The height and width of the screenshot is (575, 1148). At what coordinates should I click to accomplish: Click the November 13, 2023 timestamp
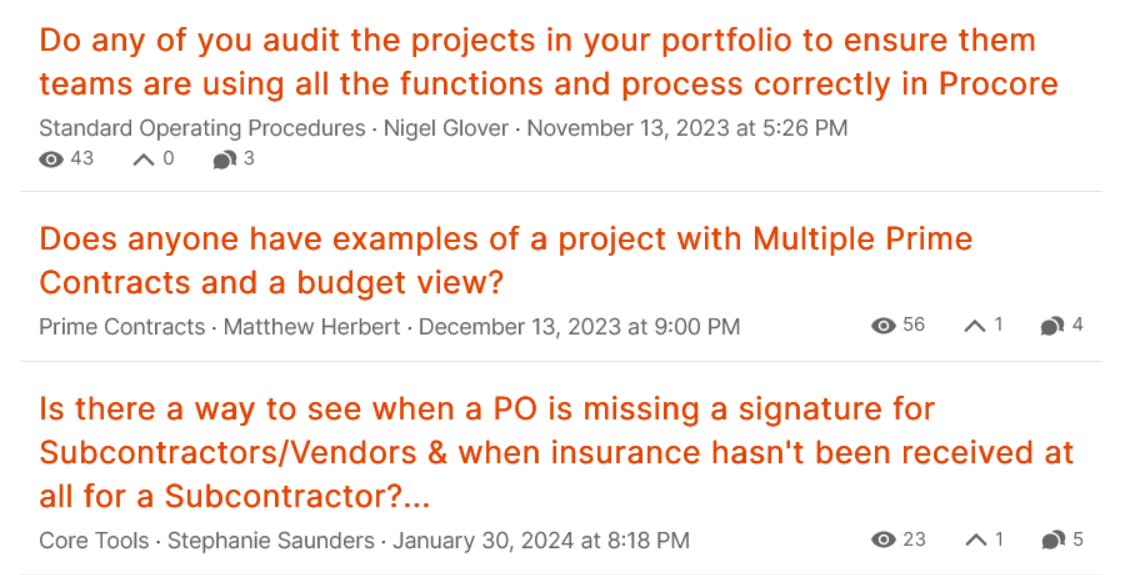tap(687, 128)
